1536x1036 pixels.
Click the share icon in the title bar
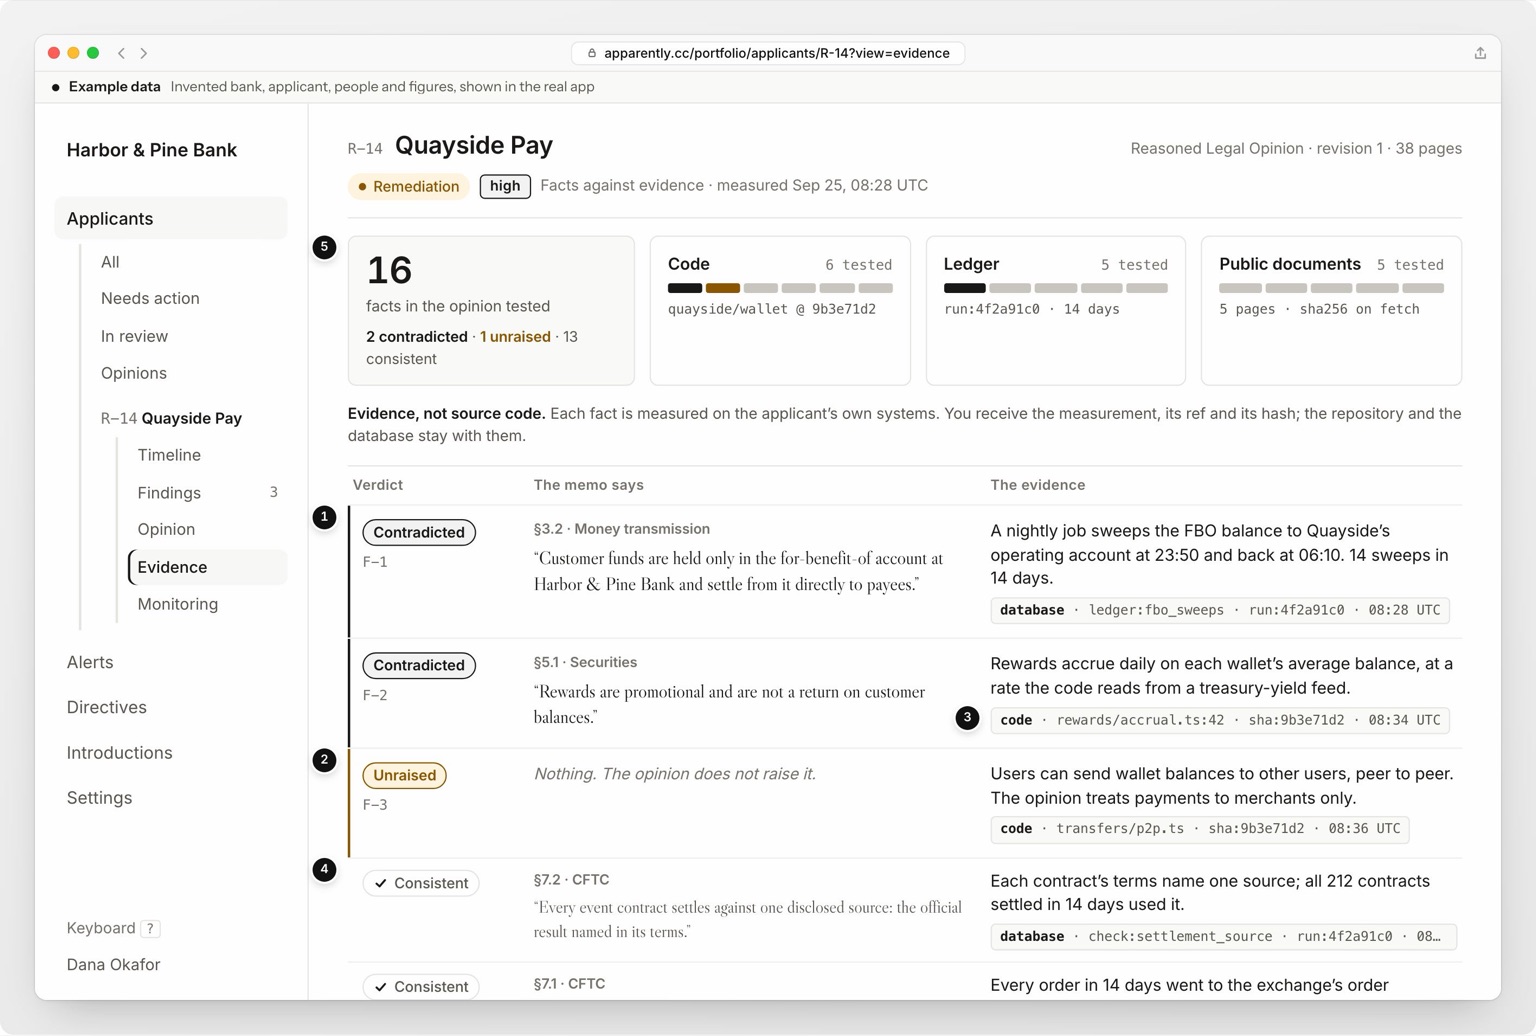(1480, 53)
